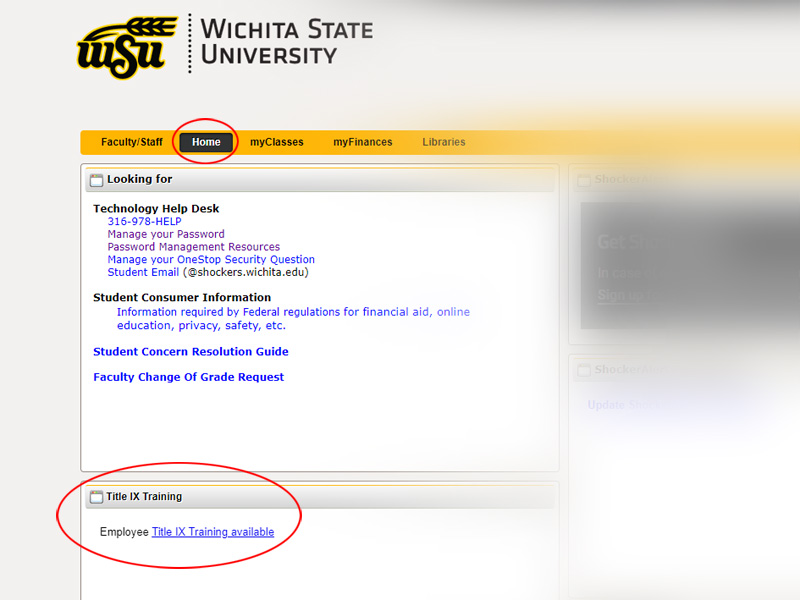Open the Student Email link

coord(143,272)
